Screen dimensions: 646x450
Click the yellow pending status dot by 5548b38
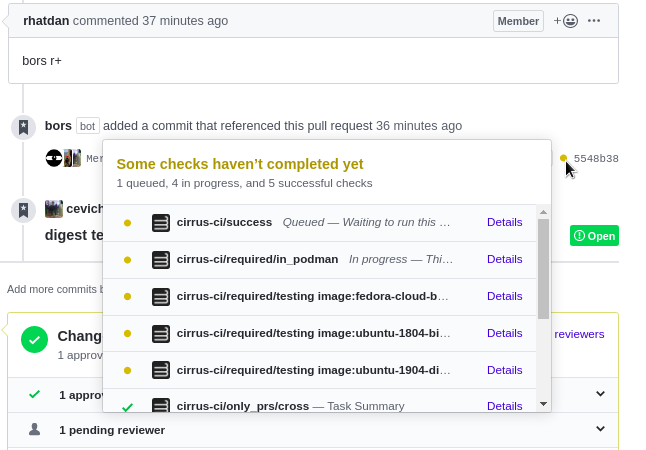563,158
